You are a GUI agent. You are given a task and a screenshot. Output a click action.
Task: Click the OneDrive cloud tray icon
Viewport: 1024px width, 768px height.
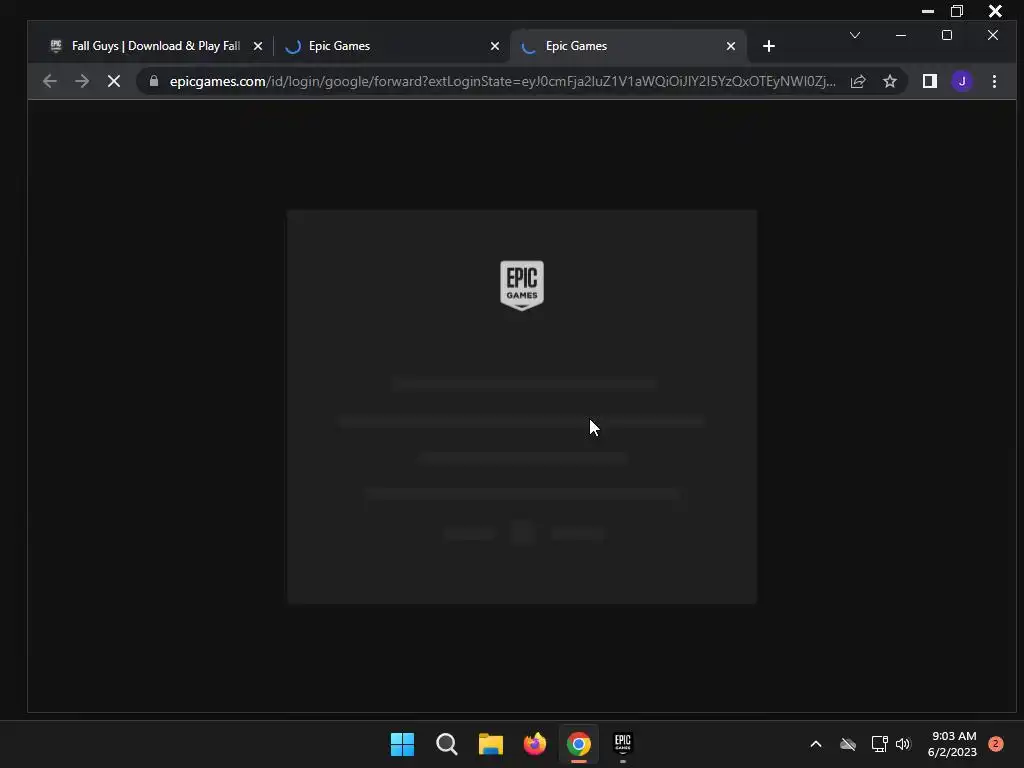pos(848,744)
